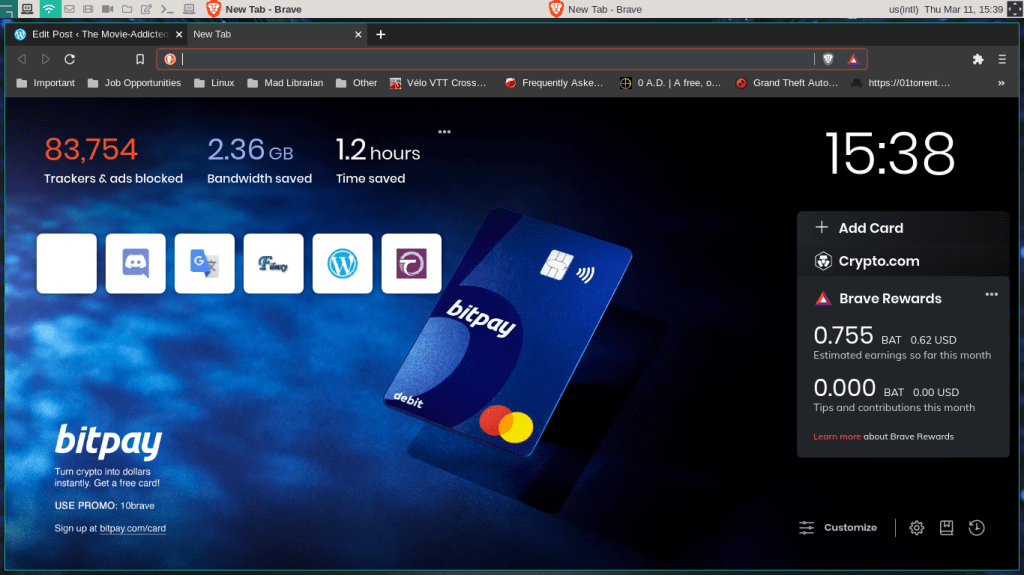Screen dimensions: 1024x575
Task: Open the Job Opportunities bookmarks folder
Action: [135, 83]
